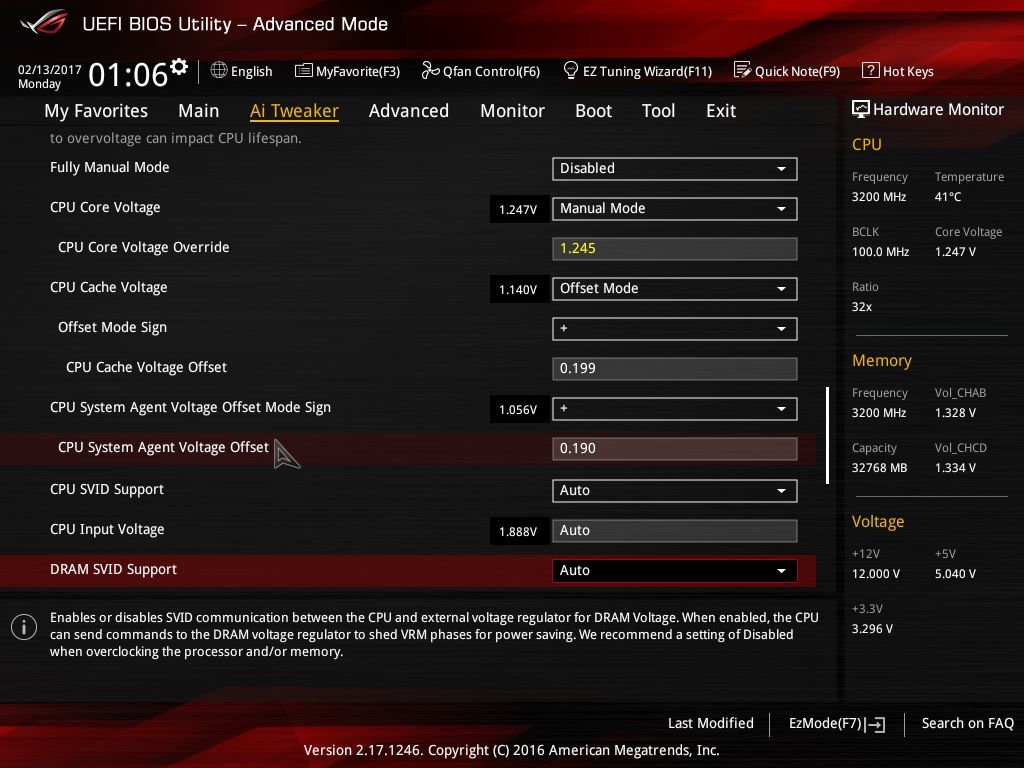Viewport: 1024px width, 768px height.
Task: Expand the Offset Mode Sign dropdown
Action: pos(674,328)
